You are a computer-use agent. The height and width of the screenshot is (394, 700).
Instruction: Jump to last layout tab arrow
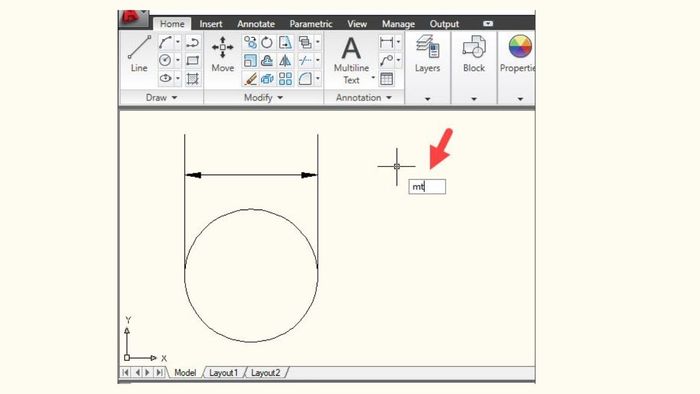pos(159,372)
